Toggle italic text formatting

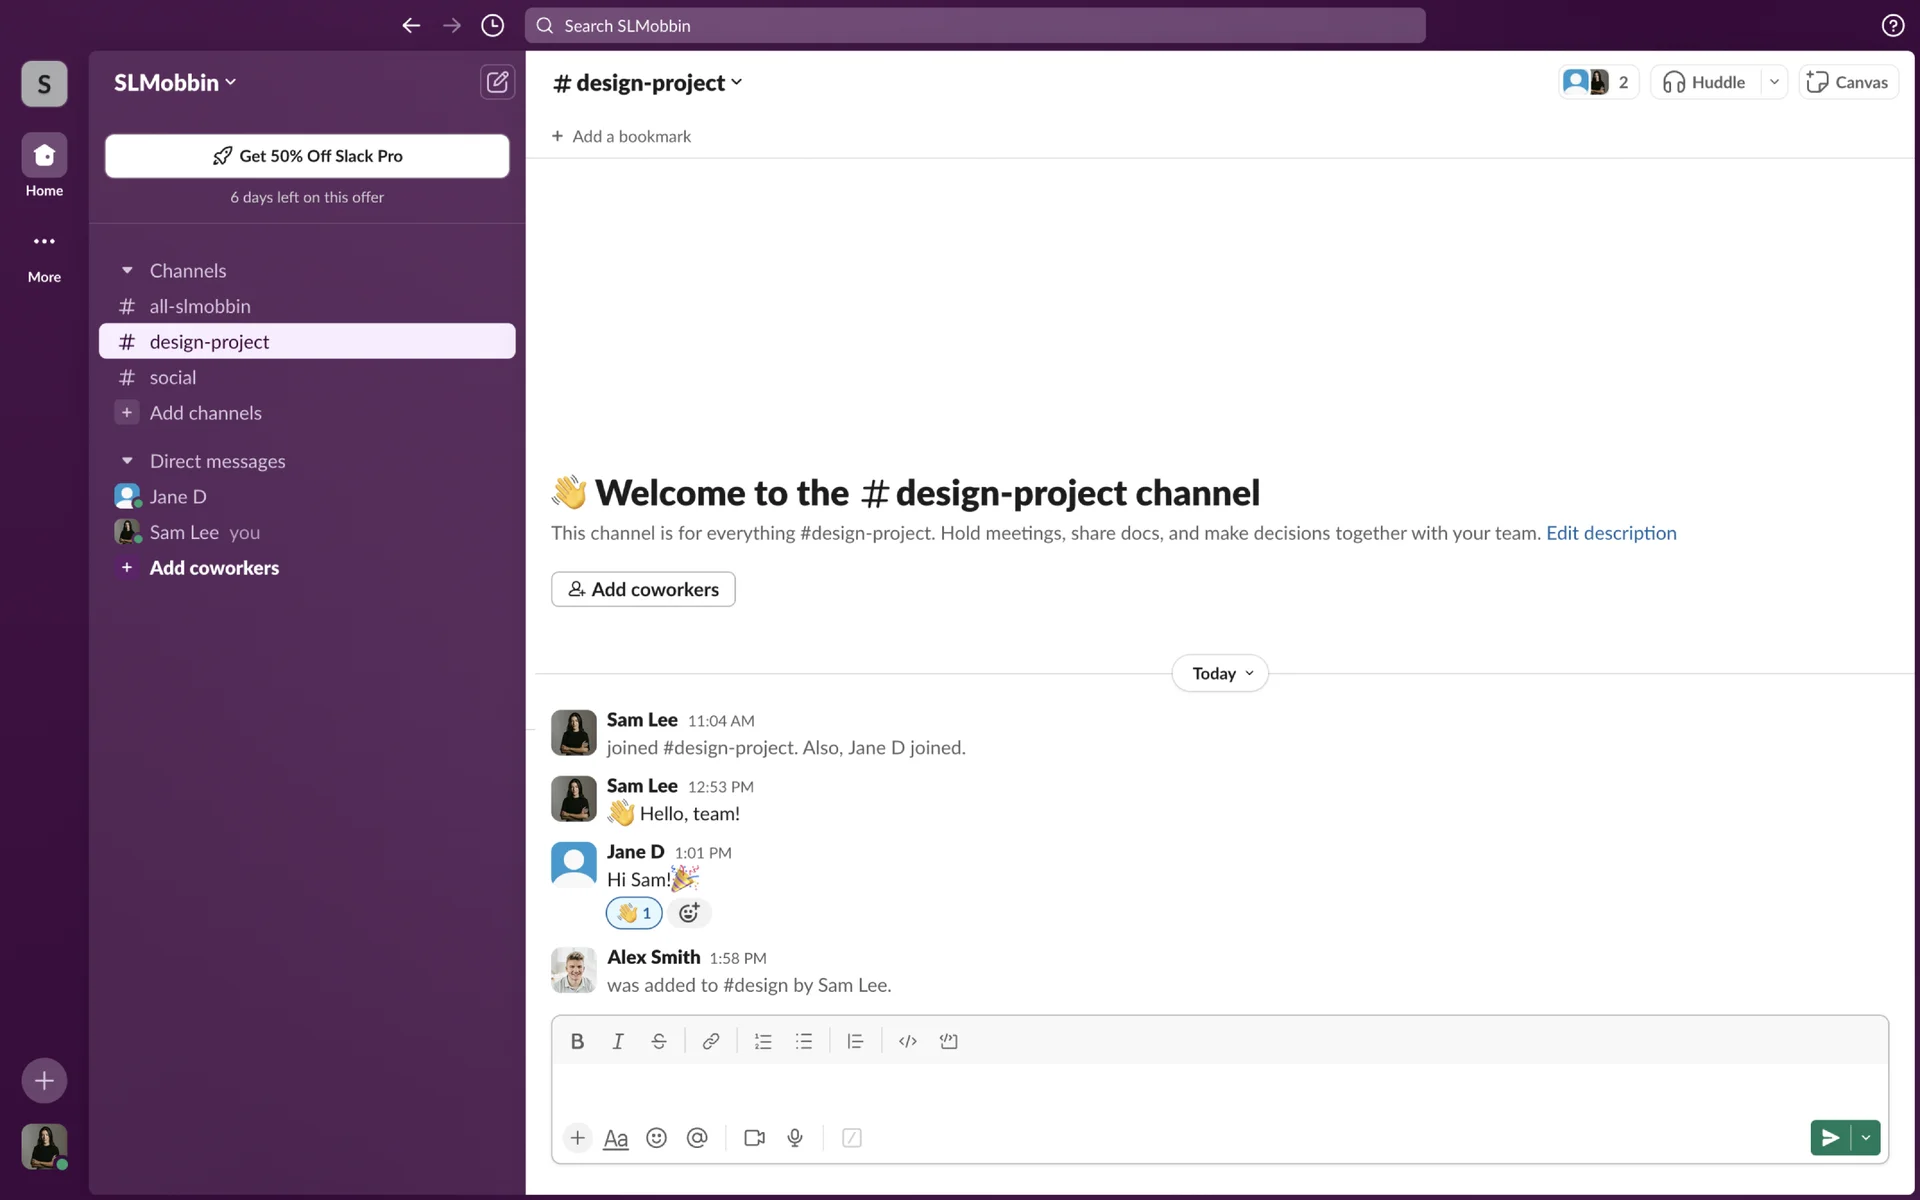click(x=618, y=1041)
